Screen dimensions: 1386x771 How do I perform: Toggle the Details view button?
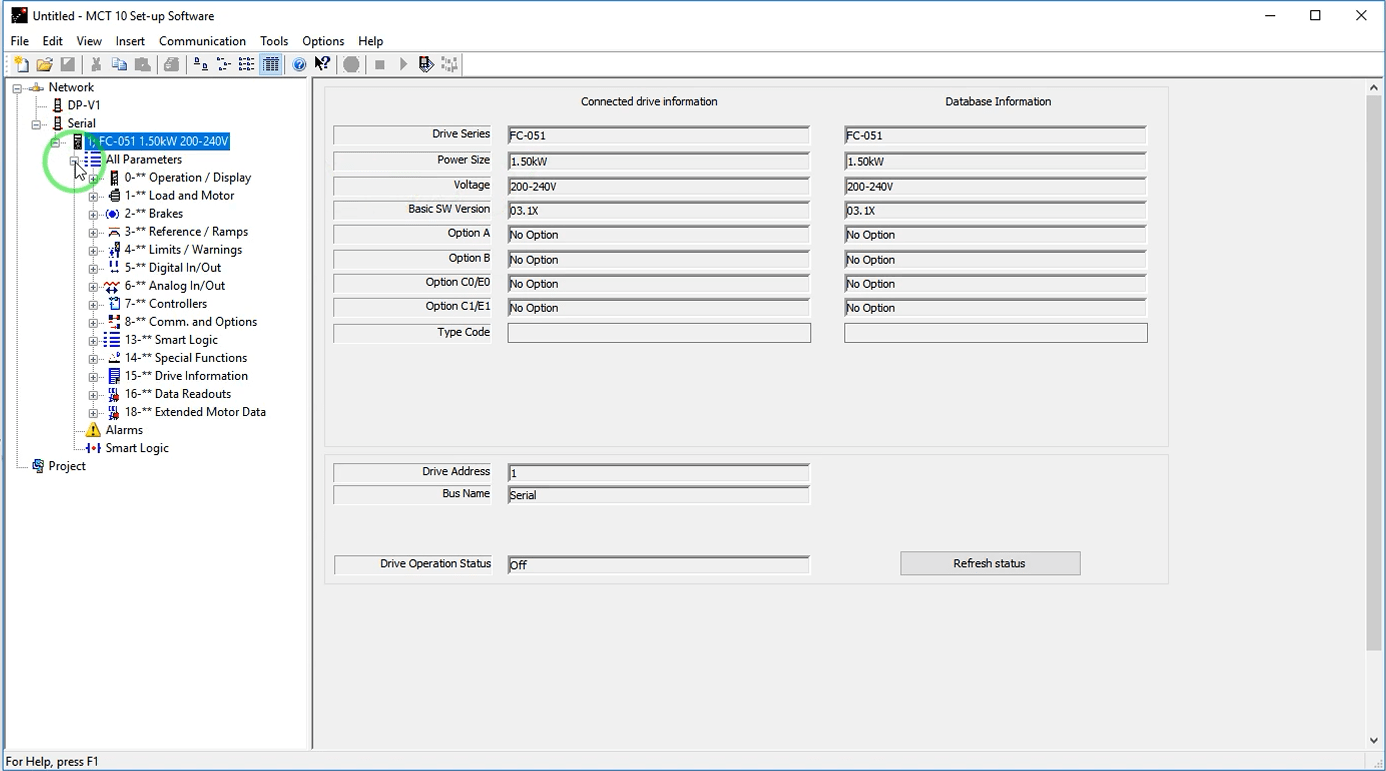tap(271, 64)
